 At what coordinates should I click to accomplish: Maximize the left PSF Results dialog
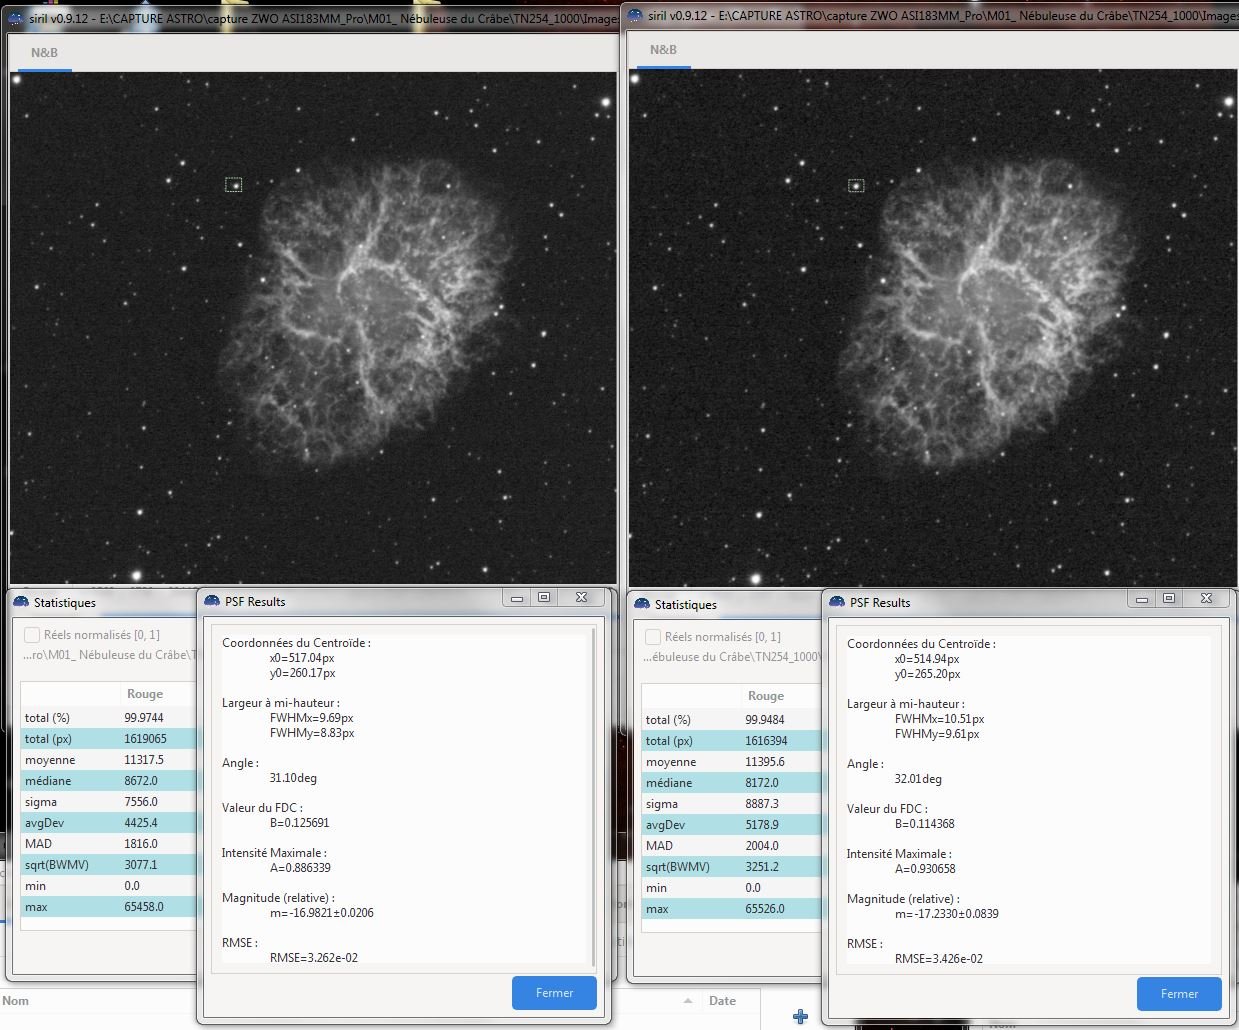544,598
